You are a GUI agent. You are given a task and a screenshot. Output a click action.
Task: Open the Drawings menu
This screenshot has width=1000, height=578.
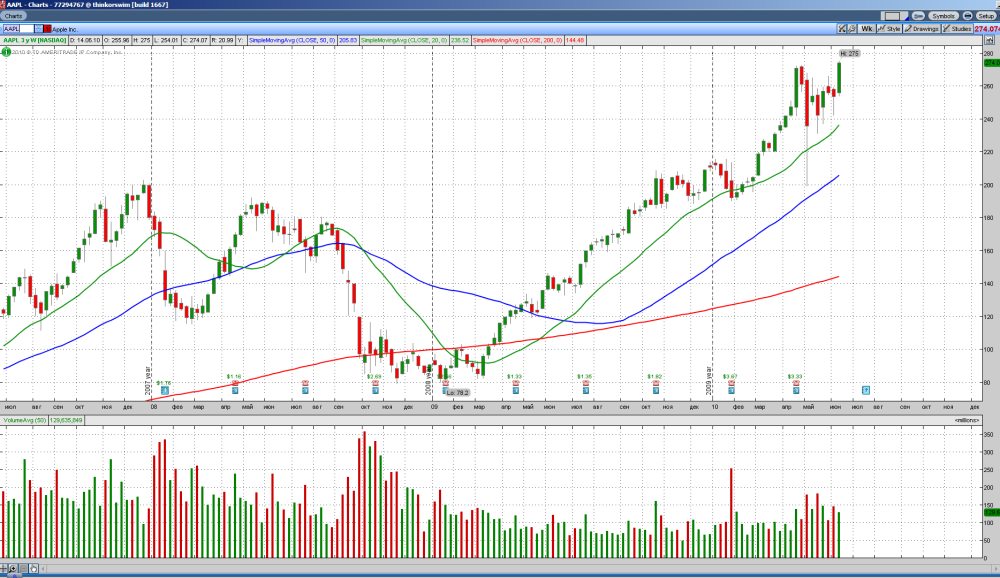[x=922, y=29]
